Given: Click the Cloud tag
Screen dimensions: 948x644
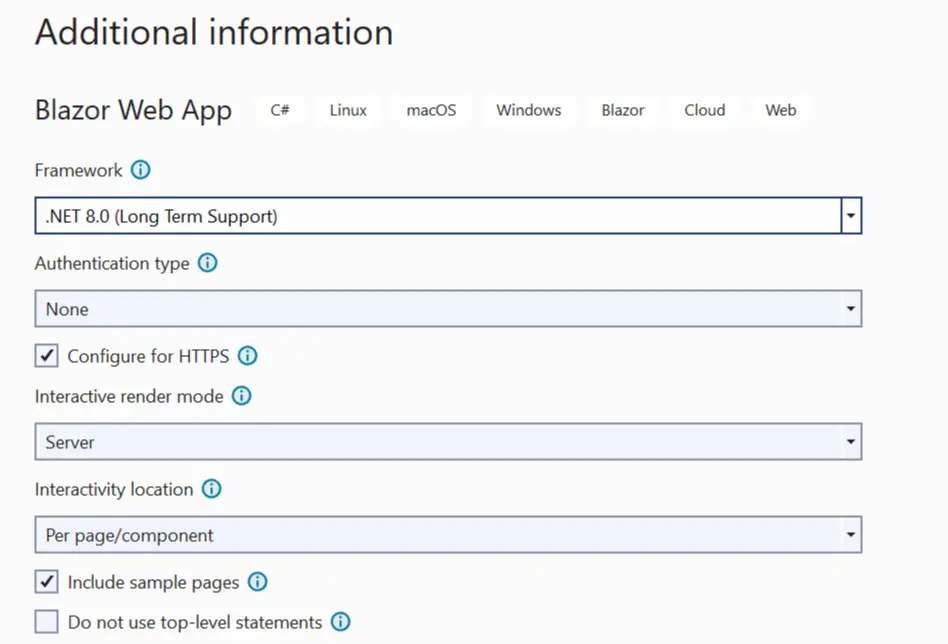Looking at the screenshot, I should pyautogui.click(x=705, y=110).
